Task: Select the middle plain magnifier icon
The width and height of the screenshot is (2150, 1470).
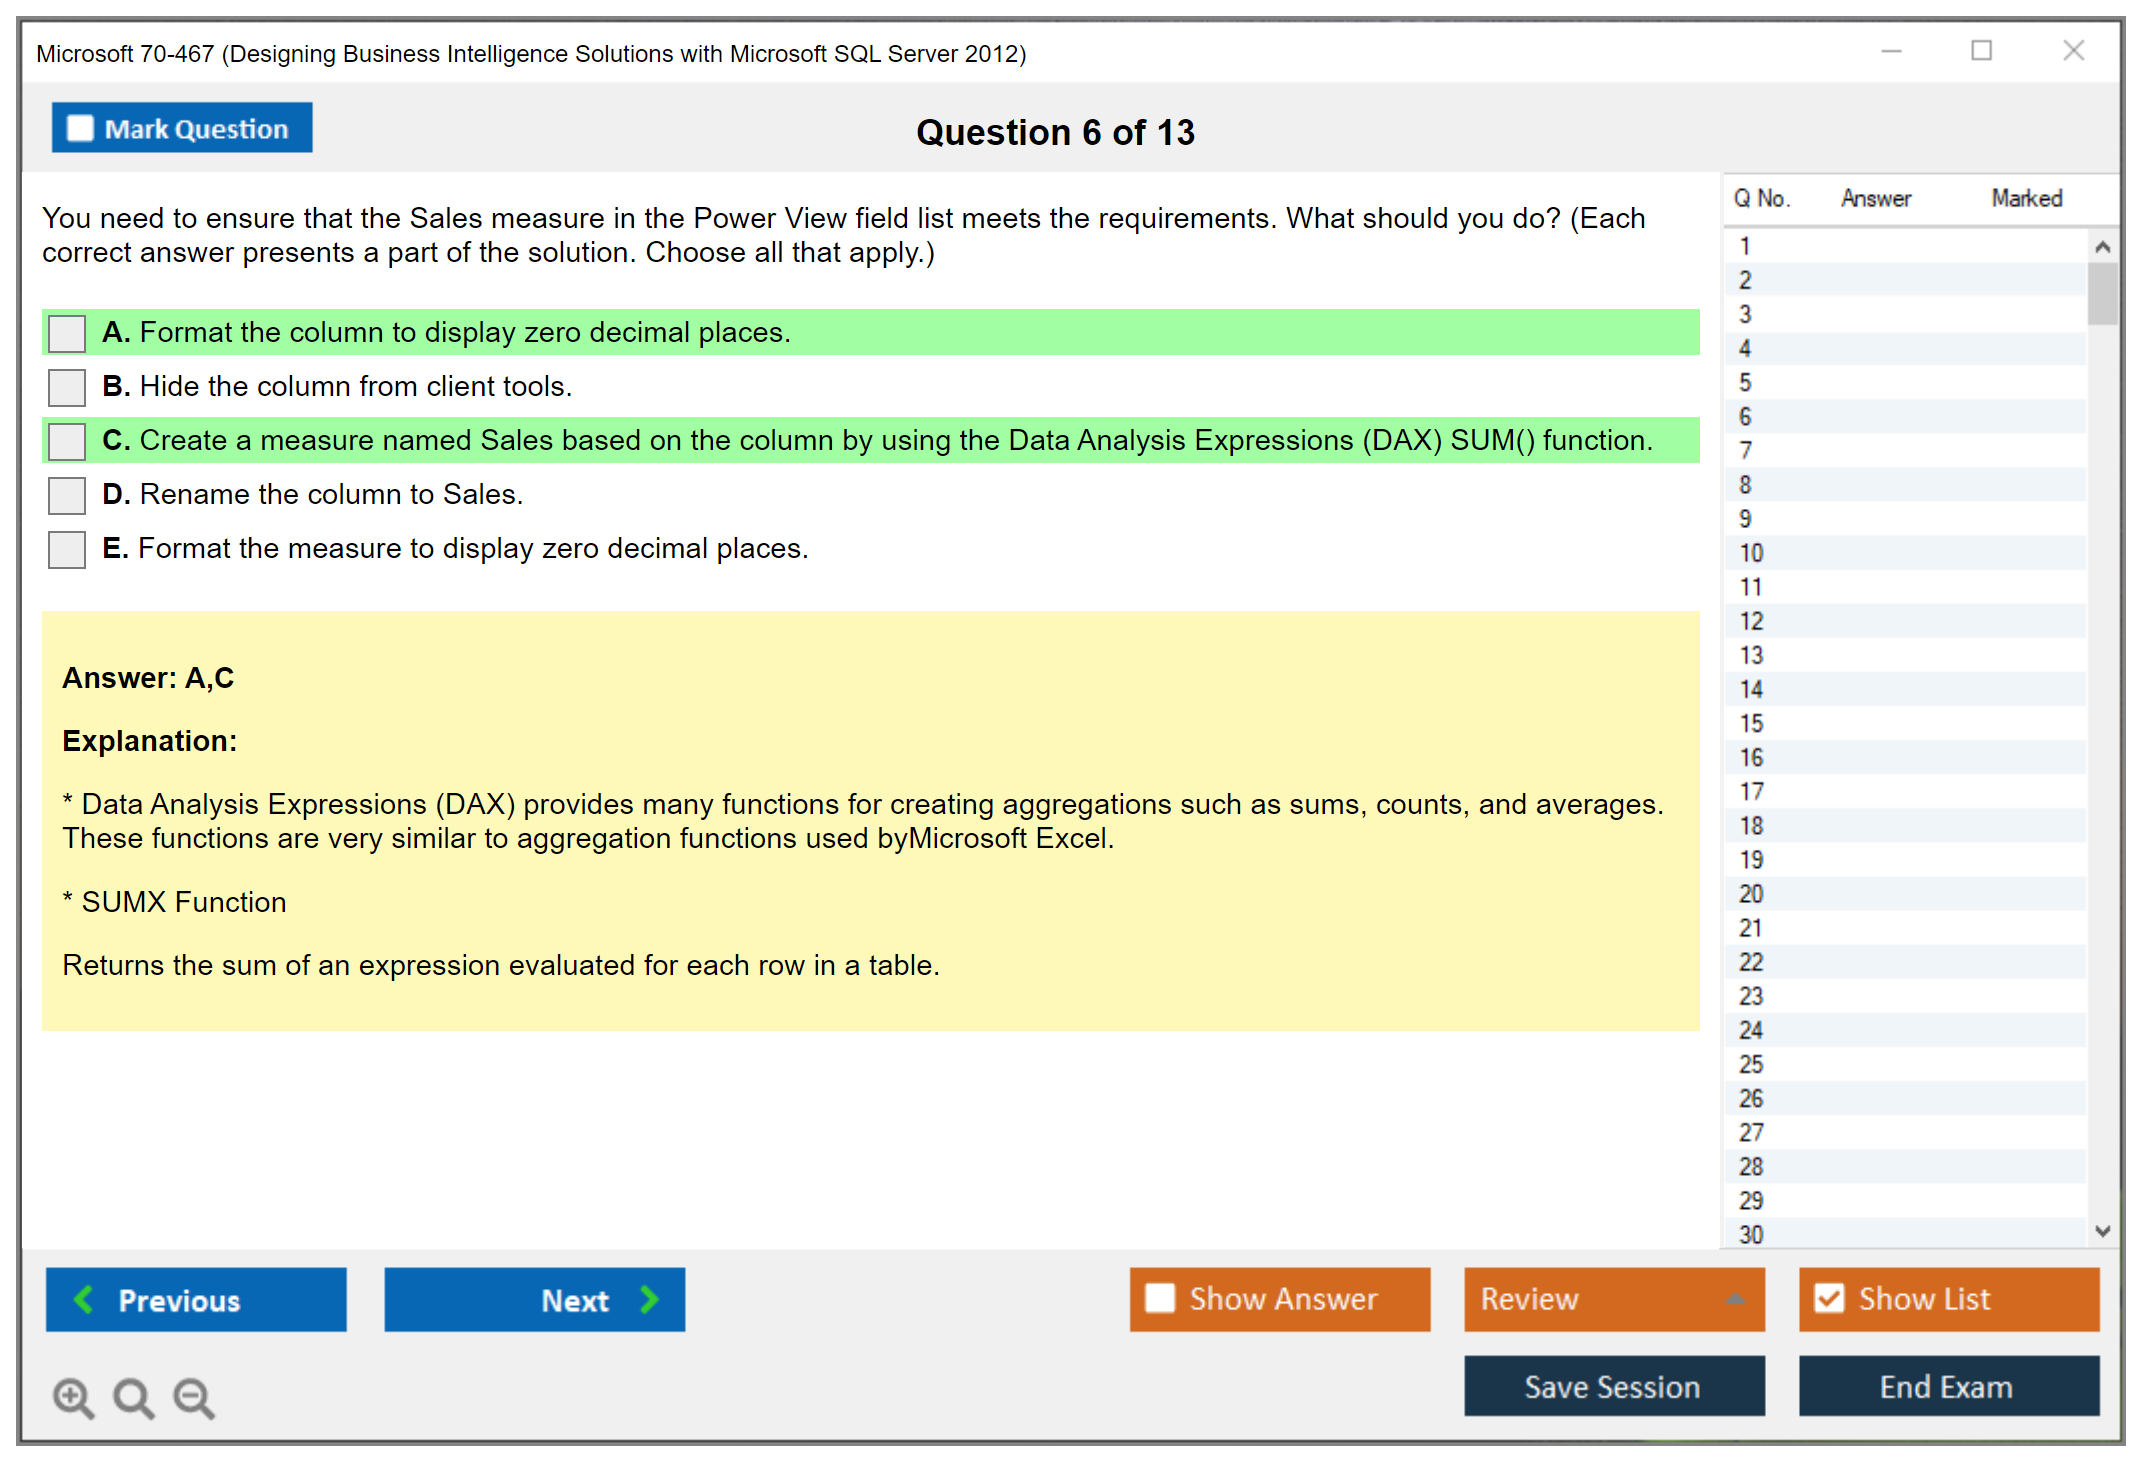Action: coord(133,1397)
